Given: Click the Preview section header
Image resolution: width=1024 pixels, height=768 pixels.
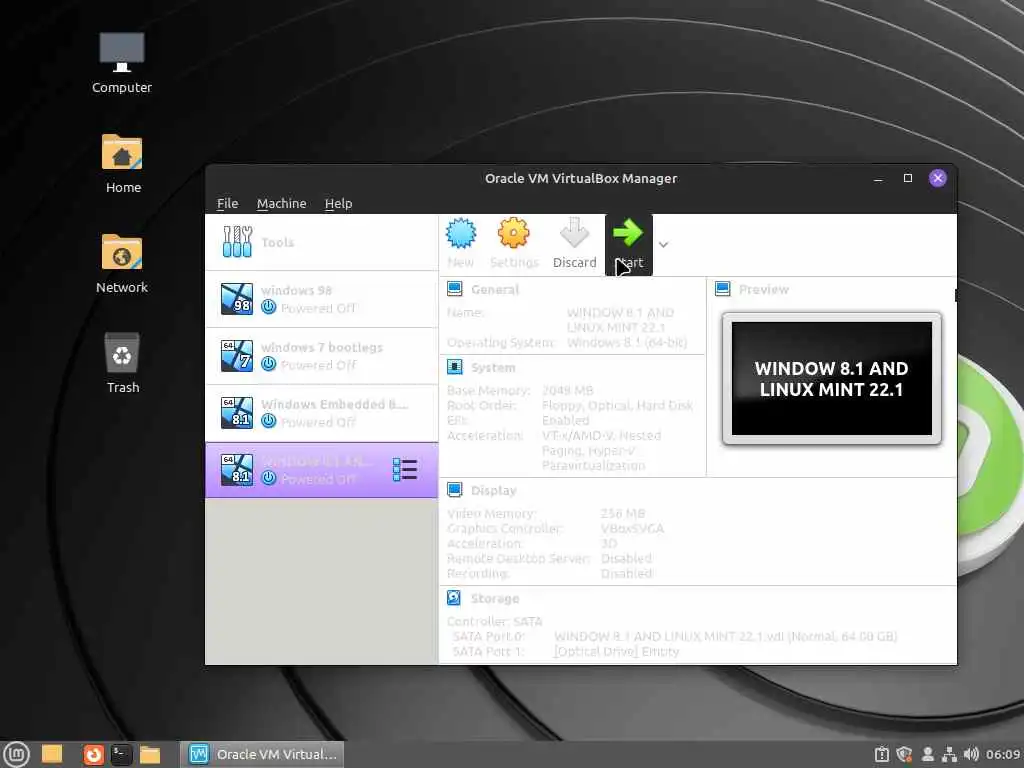Looking at the screenshot, I should click(763, 289).
